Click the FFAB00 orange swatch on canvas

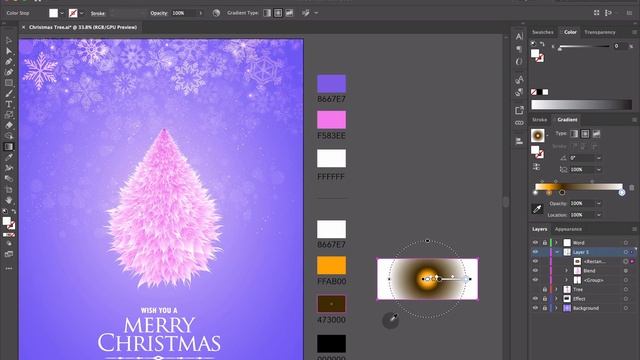click(x=331, y=265)
